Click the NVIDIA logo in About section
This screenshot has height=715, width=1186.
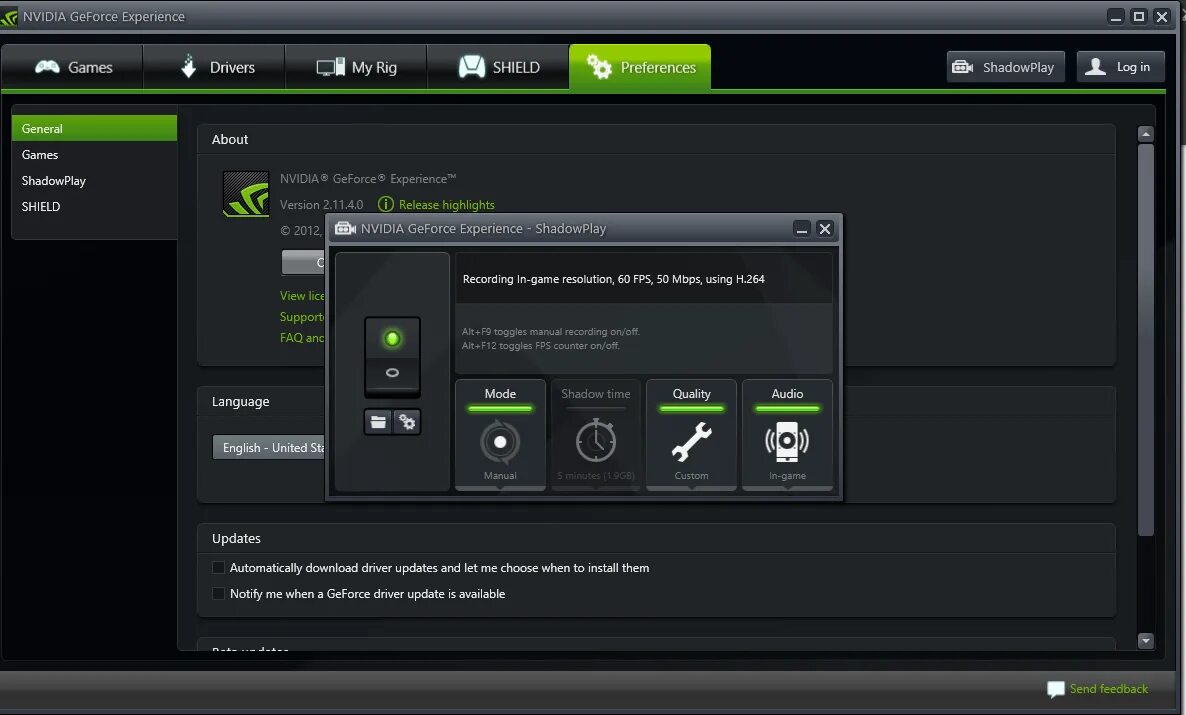pos(246,194)
